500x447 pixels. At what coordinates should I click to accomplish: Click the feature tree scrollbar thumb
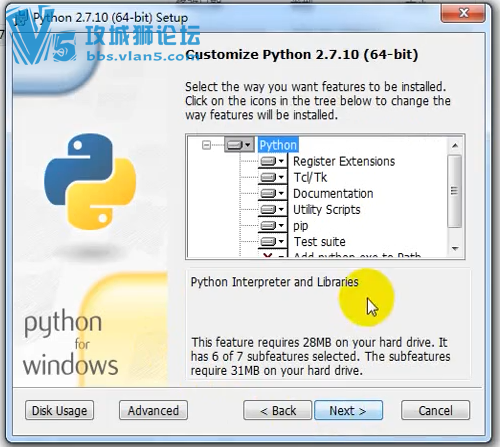point(455,191)
